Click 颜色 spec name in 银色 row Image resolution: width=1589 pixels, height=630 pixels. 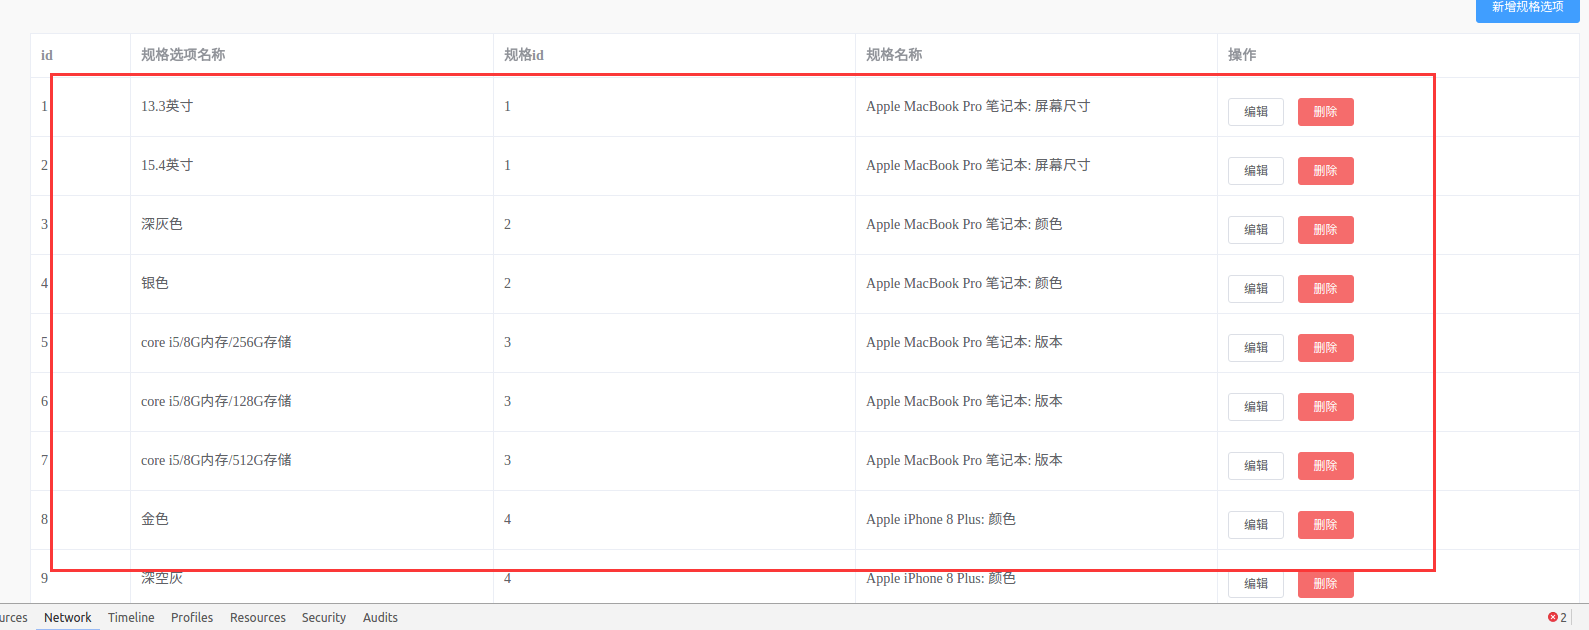pos(964,283)
